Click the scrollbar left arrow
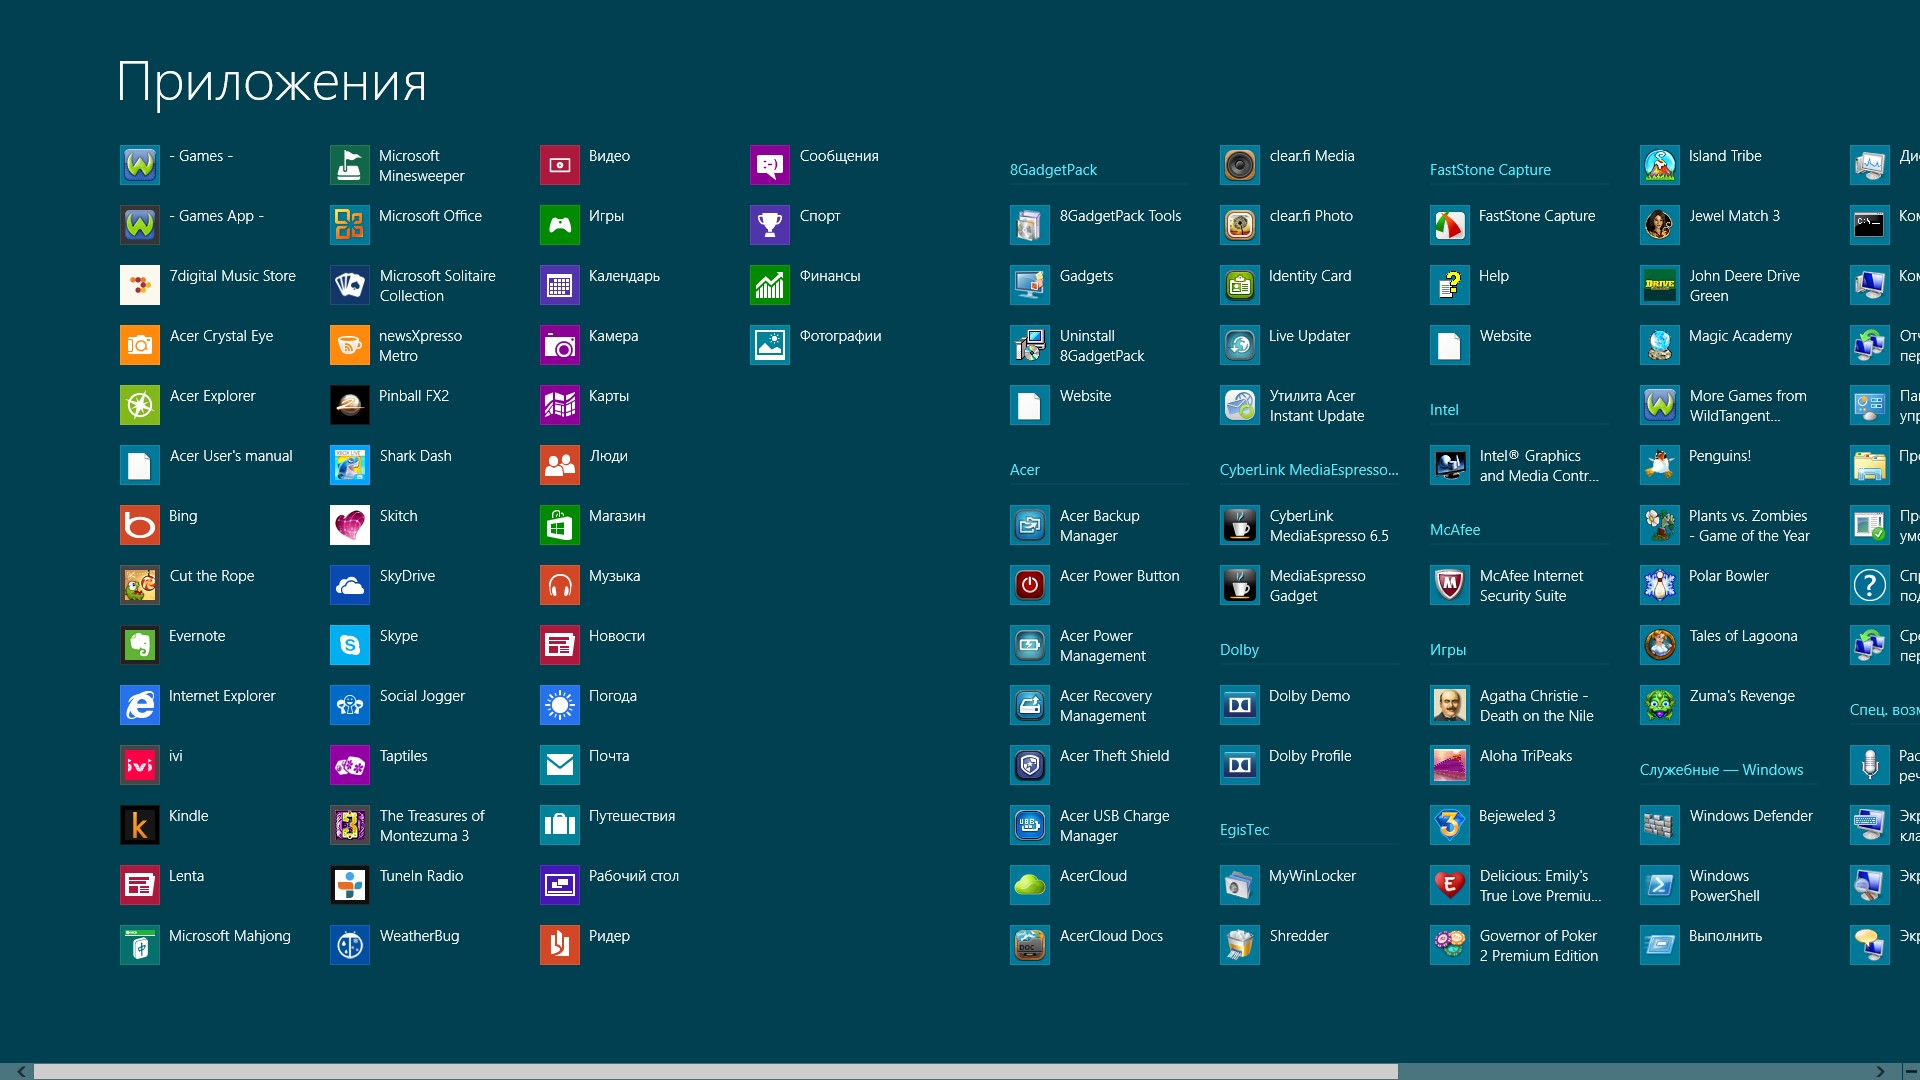Image resolution: width=1920 pixels, height=1080 pixels. (x=21, y=1071)
